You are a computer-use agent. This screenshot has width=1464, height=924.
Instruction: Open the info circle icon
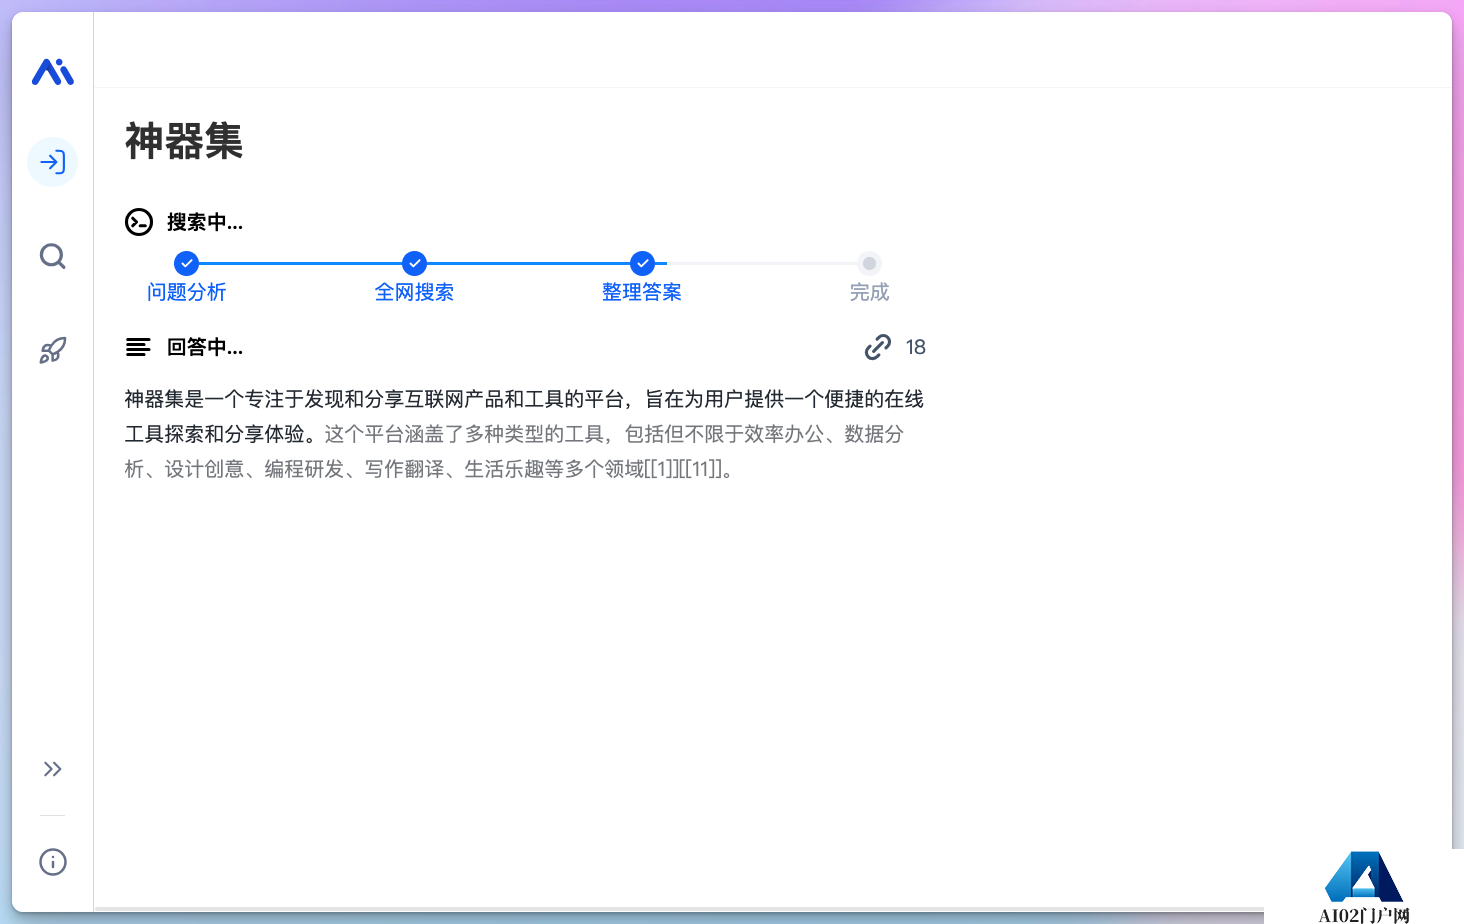point(53,862)
